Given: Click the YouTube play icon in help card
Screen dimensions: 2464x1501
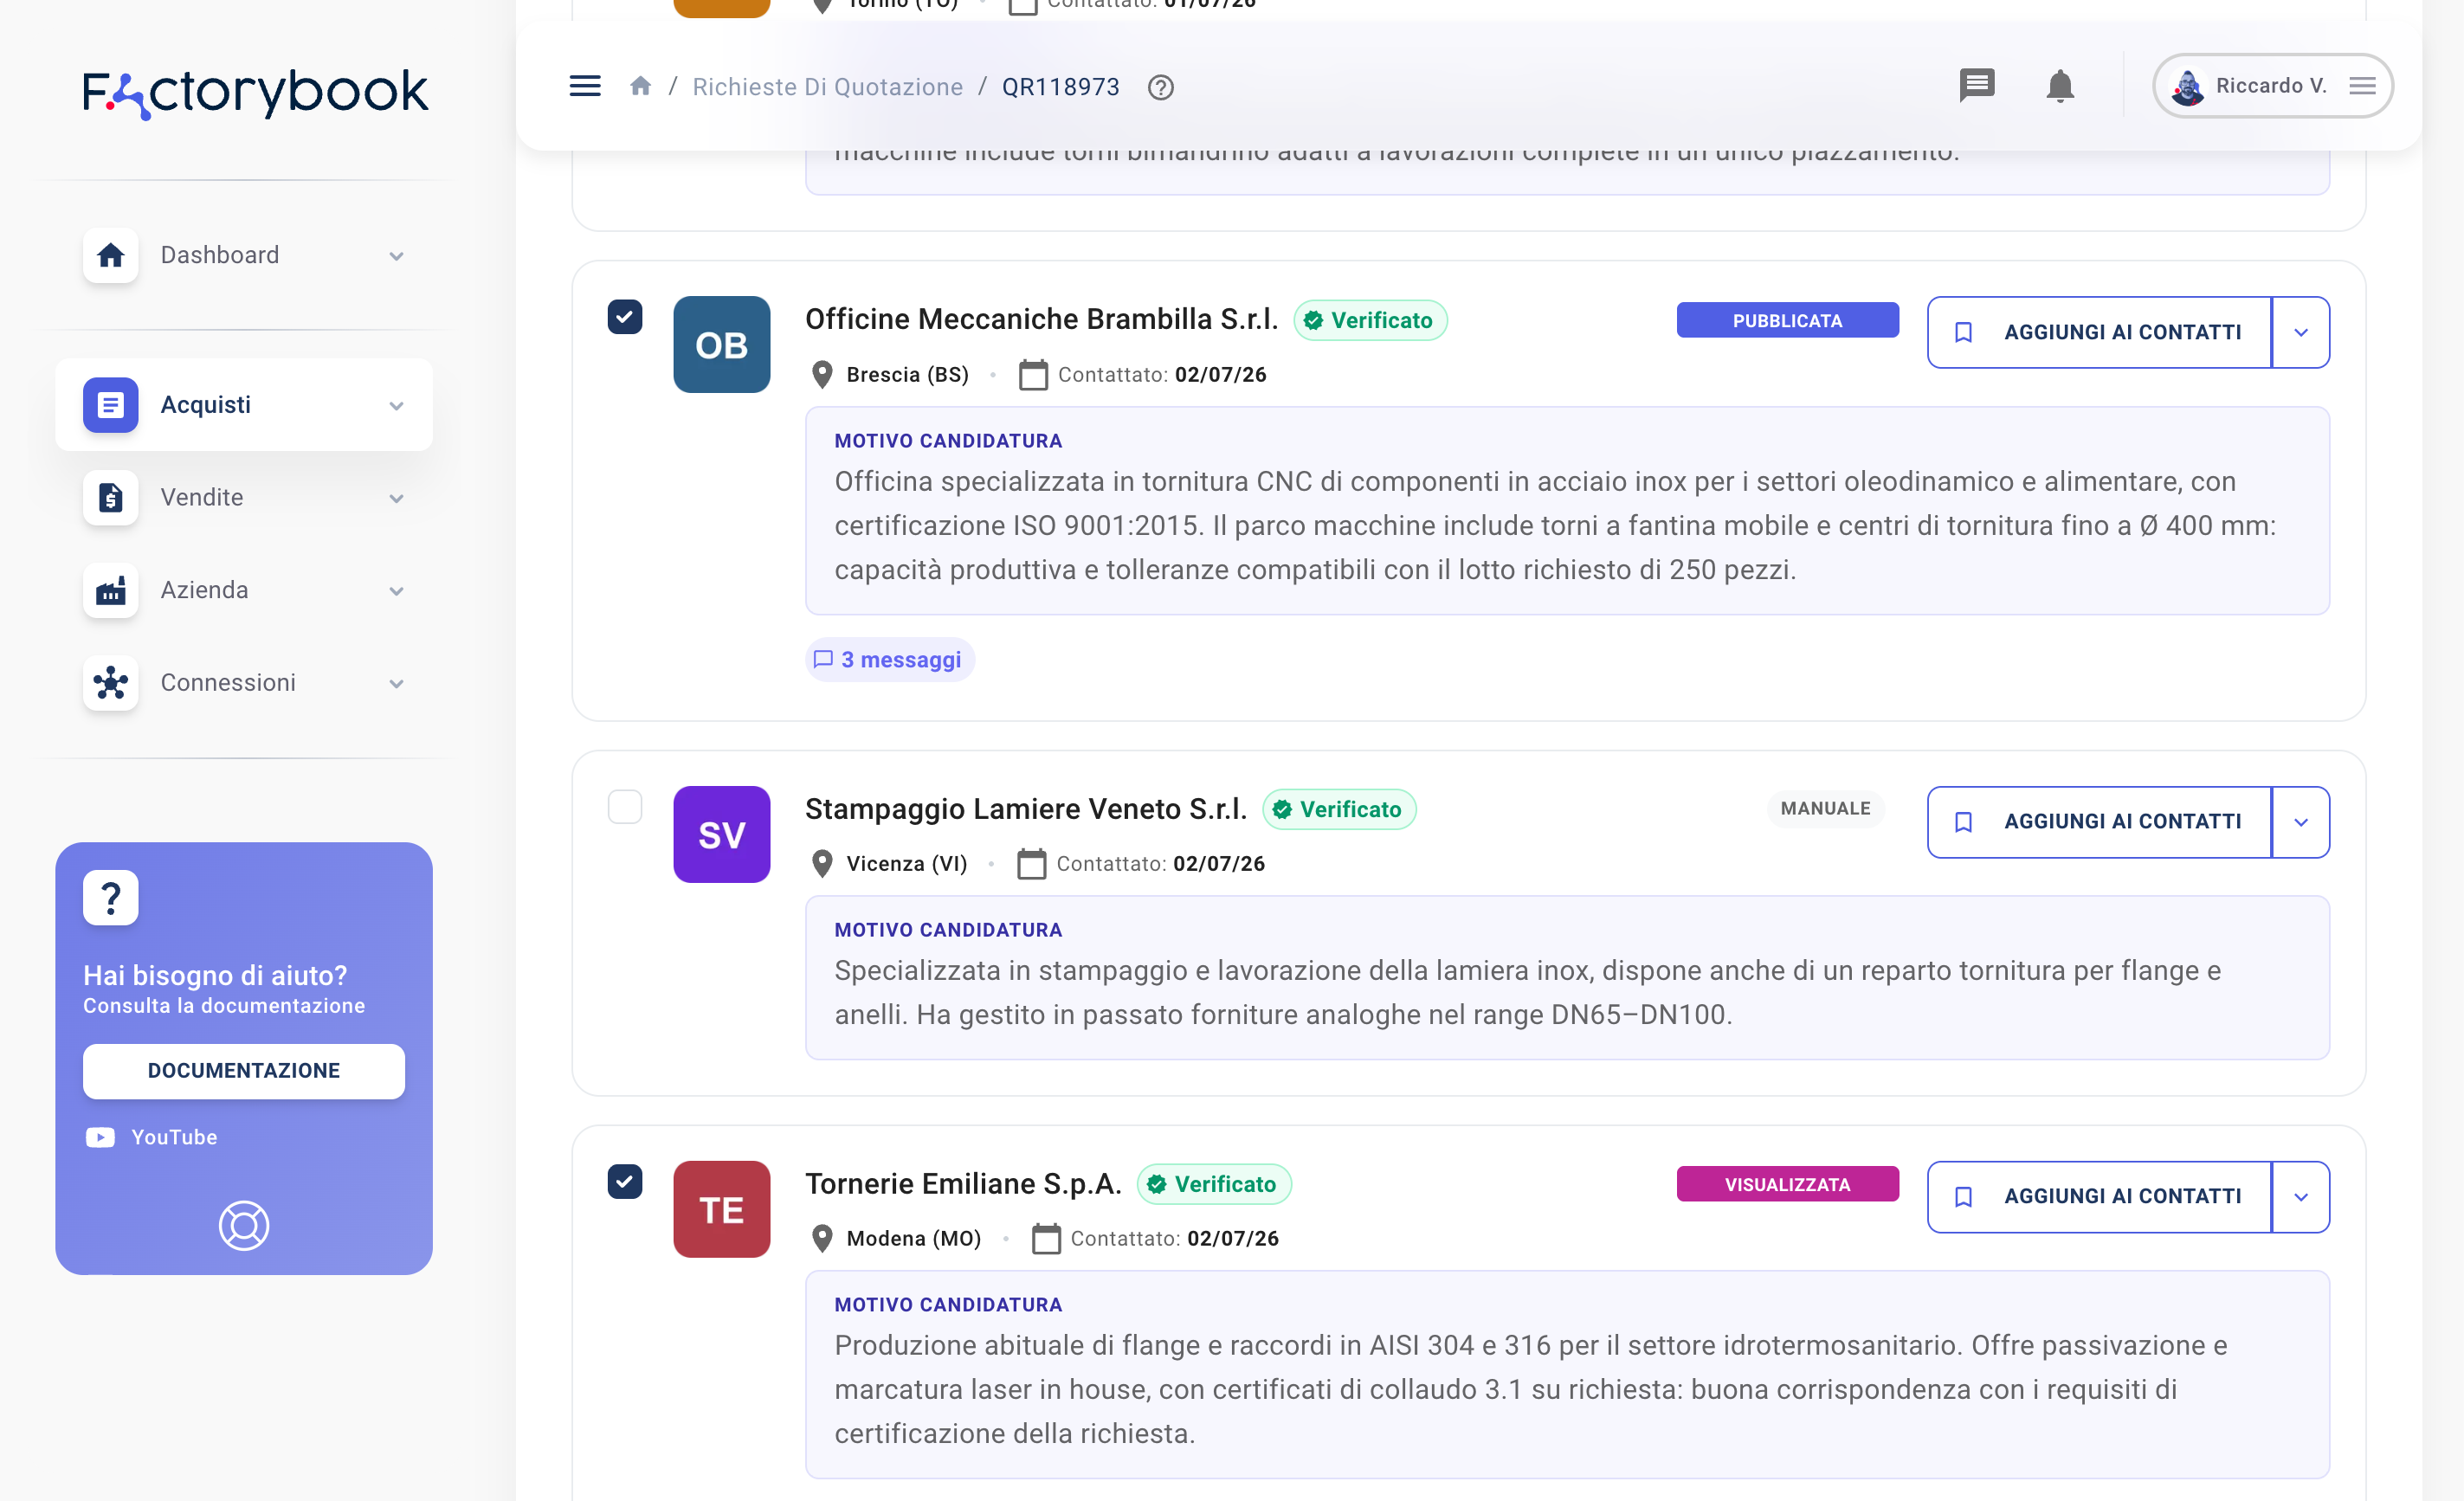Looking at the screenshot, I should pyautogui.click(x=100, y=1137).
